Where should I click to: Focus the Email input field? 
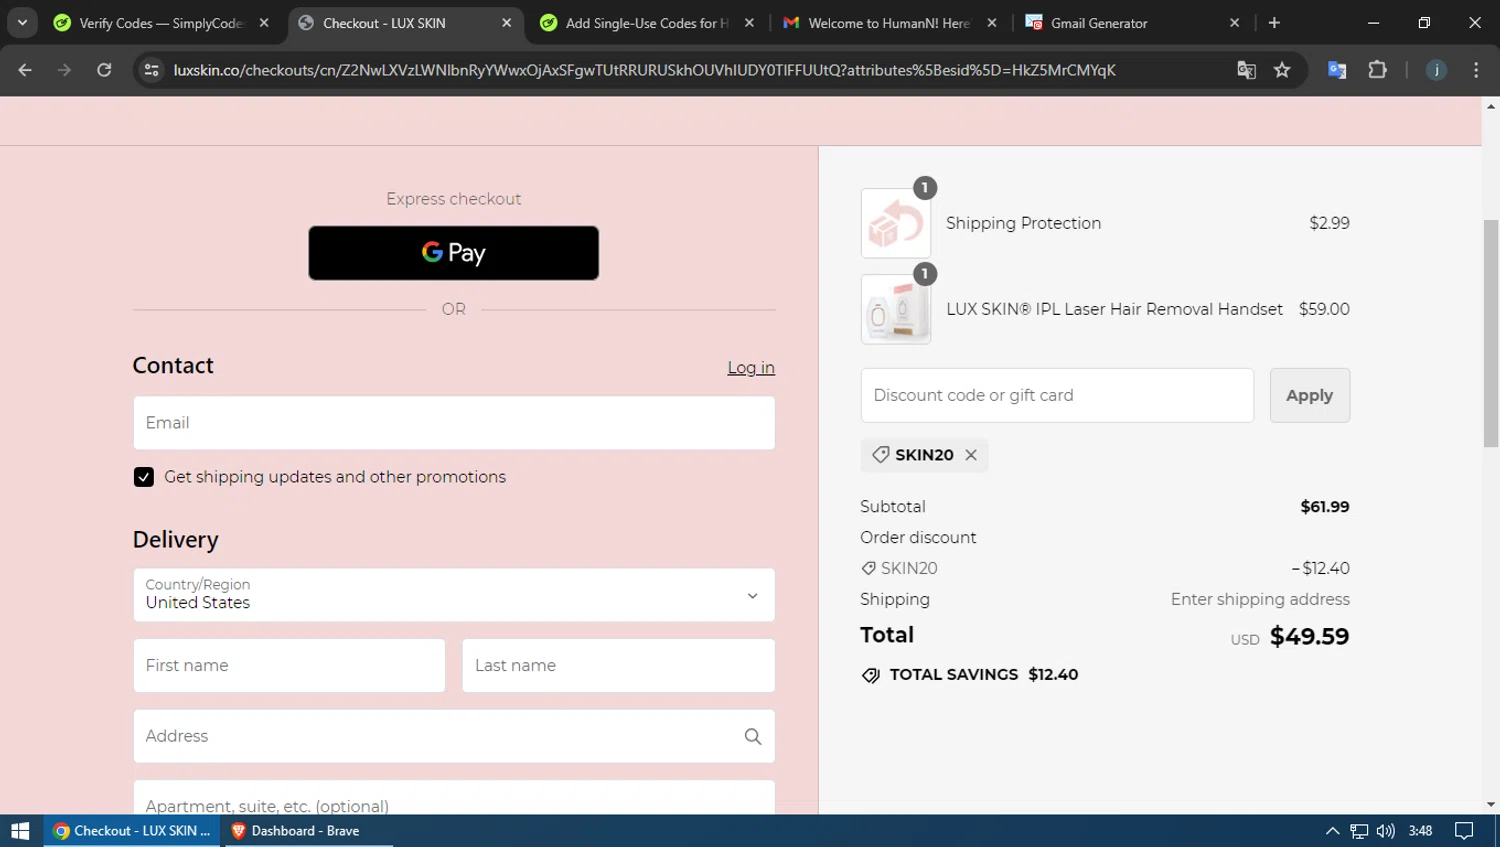(454, 423)
